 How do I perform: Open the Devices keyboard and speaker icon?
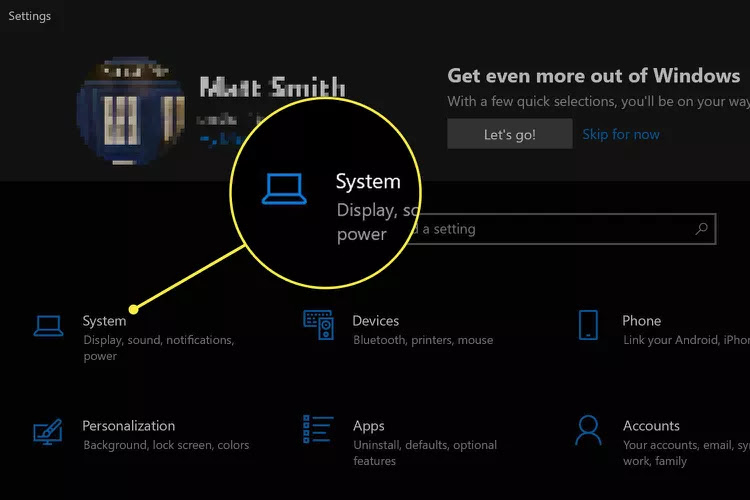[x=319, y=324]
